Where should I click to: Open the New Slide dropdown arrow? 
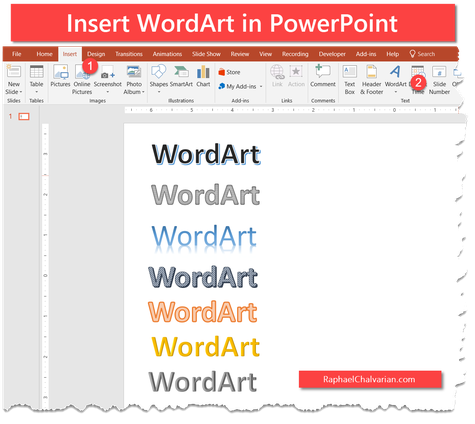click(x=21, y=92)
